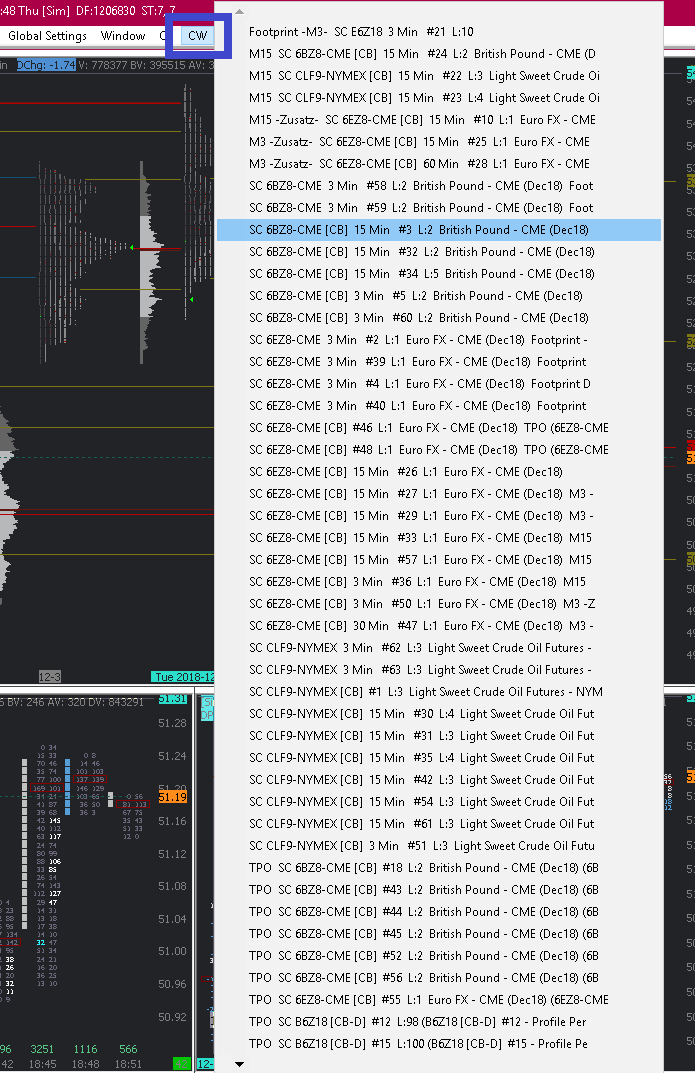This screenshot has height=1073, width=695.
Task: Select SC 6EZ8-CME 15 Min #29 M3
Action: tap(439, 515)
